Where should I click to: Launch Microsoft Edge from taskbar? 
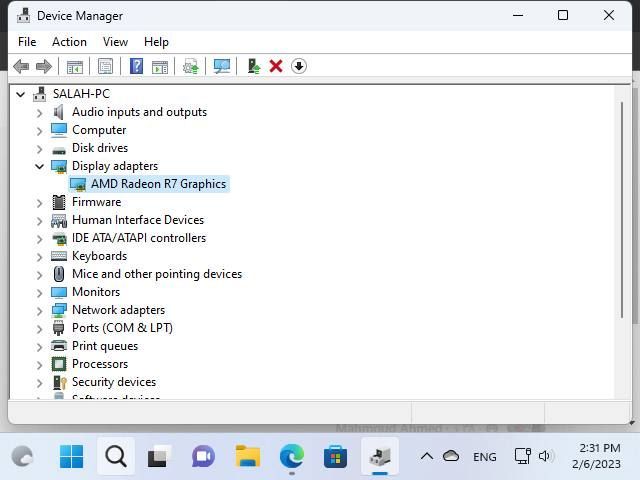click(x=291, y=456)
